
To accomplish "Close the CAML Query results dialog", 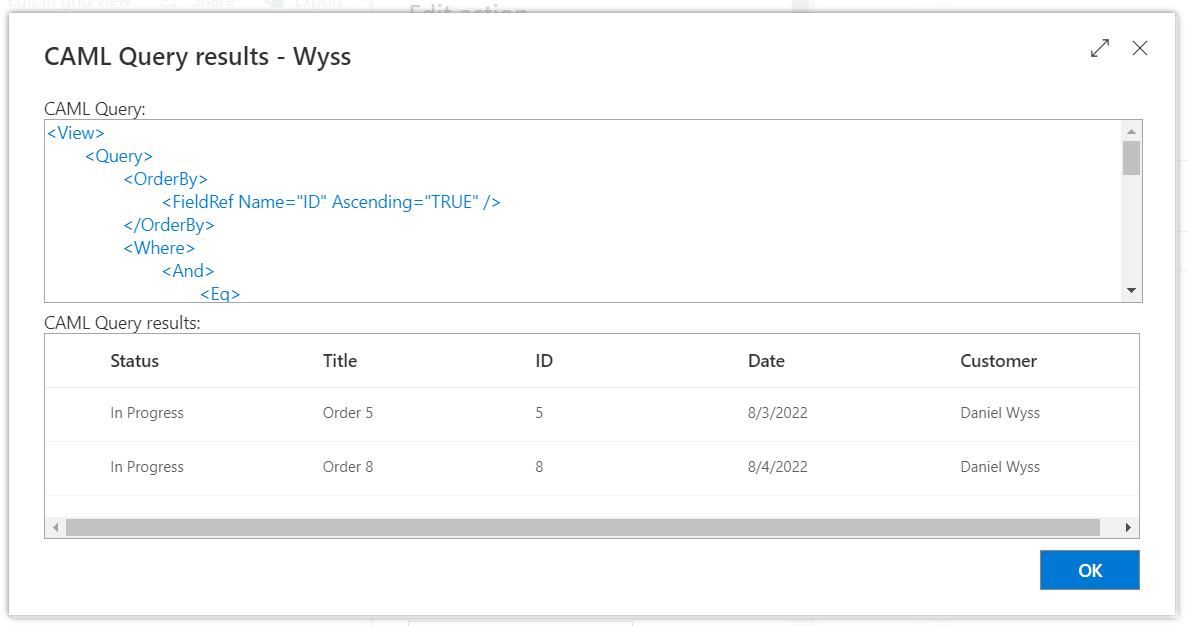I will coord(1139,47).
